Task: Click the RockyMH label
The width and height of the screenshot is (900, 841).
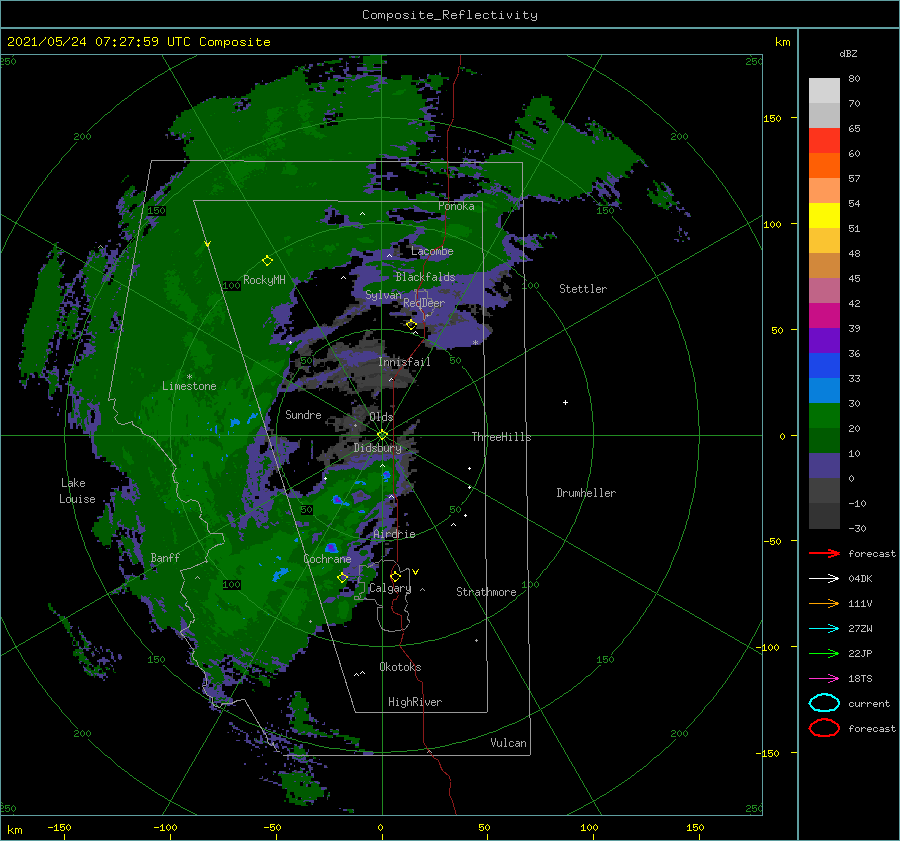Action: point(264,280)
